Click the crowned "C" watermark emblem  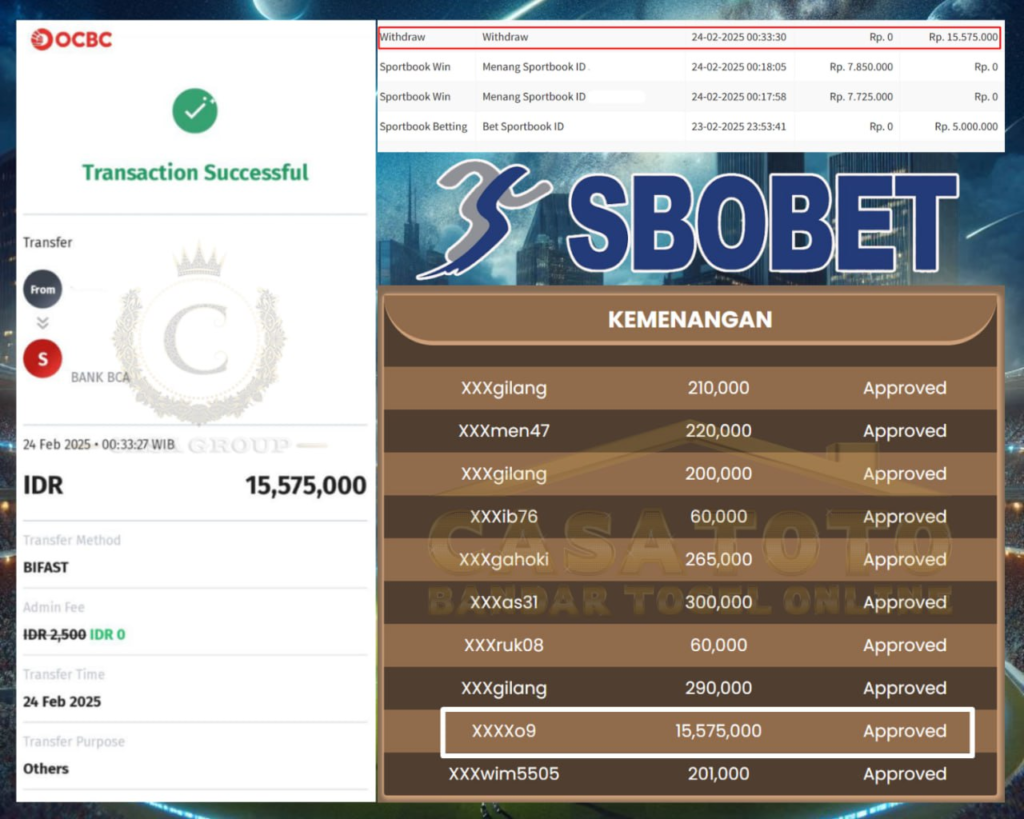tap(196, 335)
